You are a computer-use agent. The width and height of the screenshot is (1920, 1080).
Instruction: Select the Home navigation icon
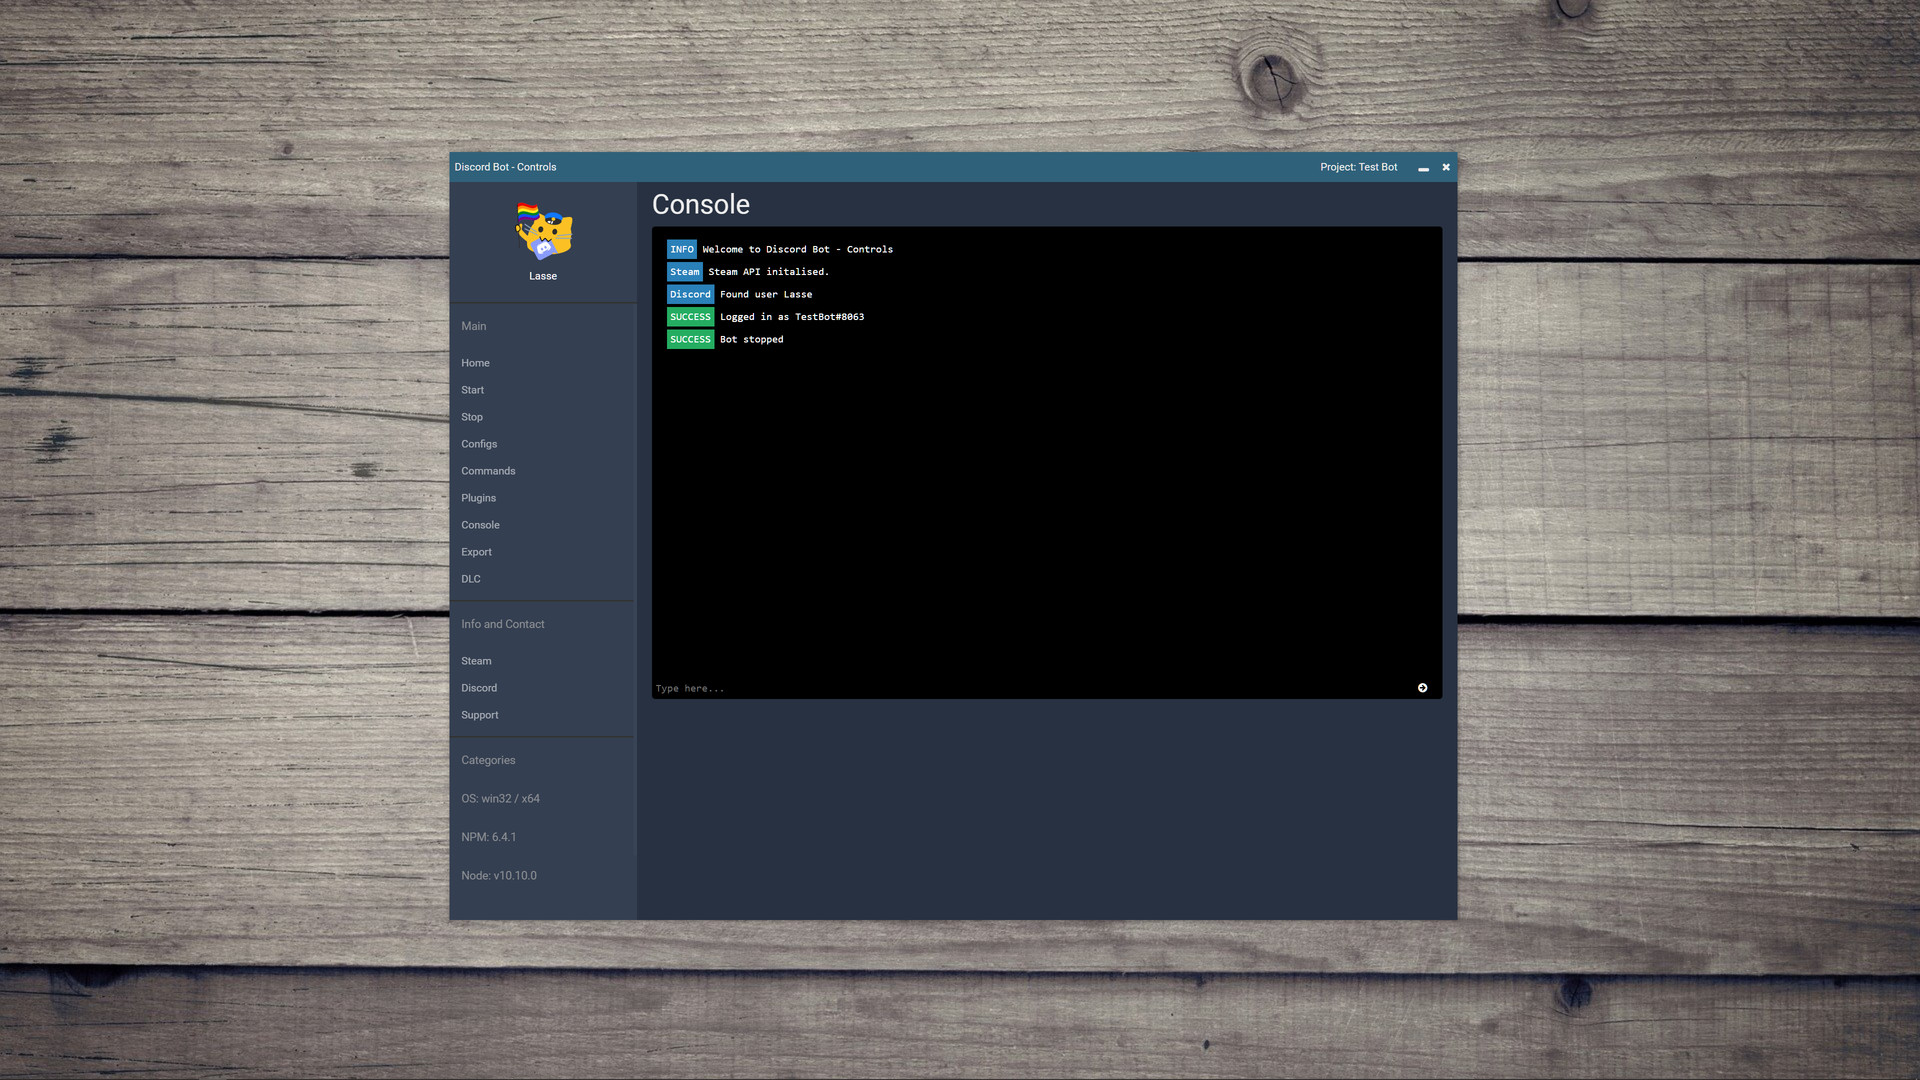click(x=476, y=363)
